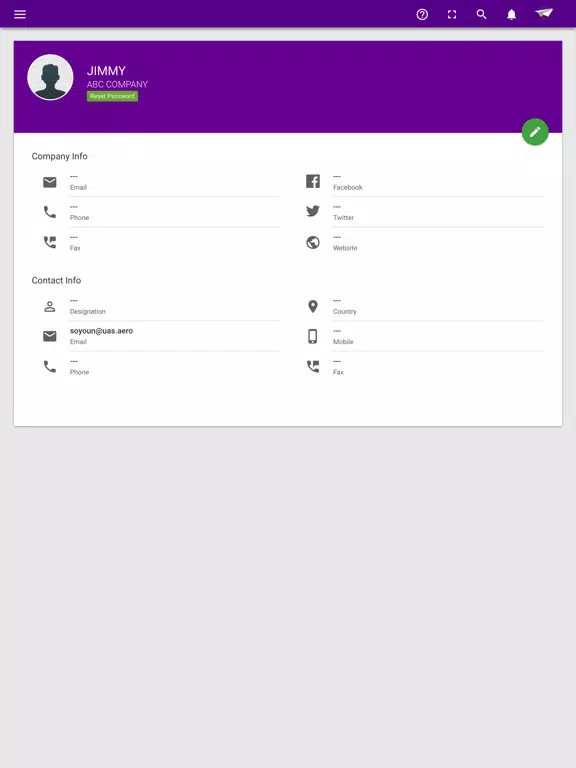Select Jimmy's profile avatar picture
The image size is (576, 768).
tap(50, 77)
